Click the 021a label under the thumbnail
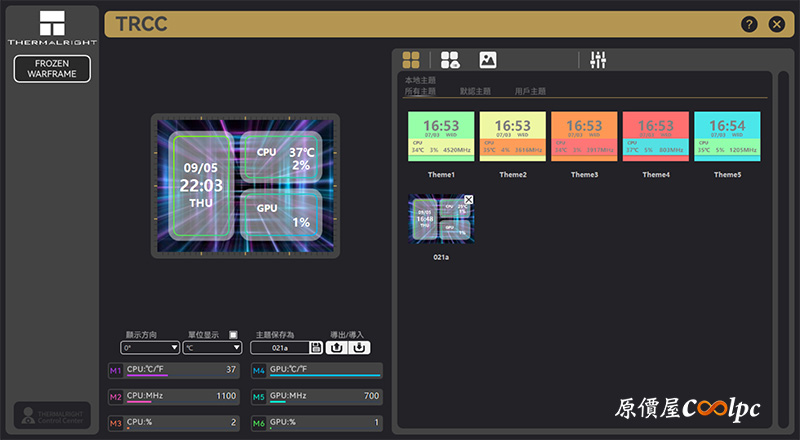 tap(441, 257)
